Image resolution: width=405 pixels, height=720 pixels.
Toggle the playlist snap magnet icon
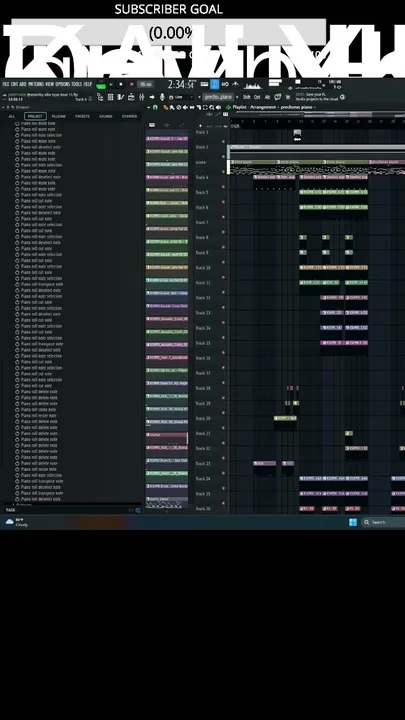click(x=155, y=107)
